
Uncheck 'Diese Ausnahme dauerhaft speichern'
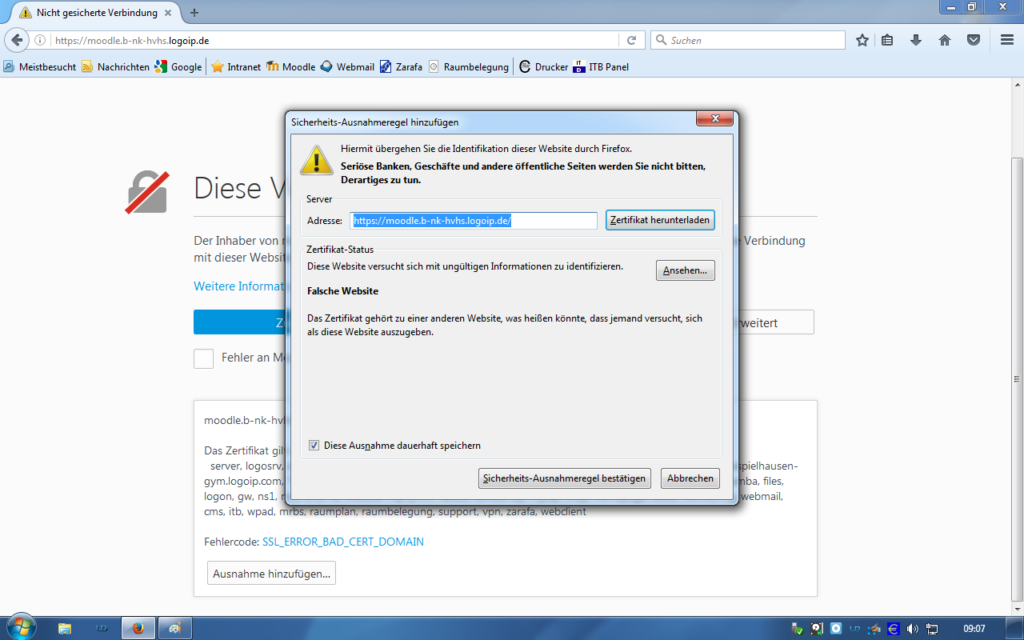(x=314, y=445)
